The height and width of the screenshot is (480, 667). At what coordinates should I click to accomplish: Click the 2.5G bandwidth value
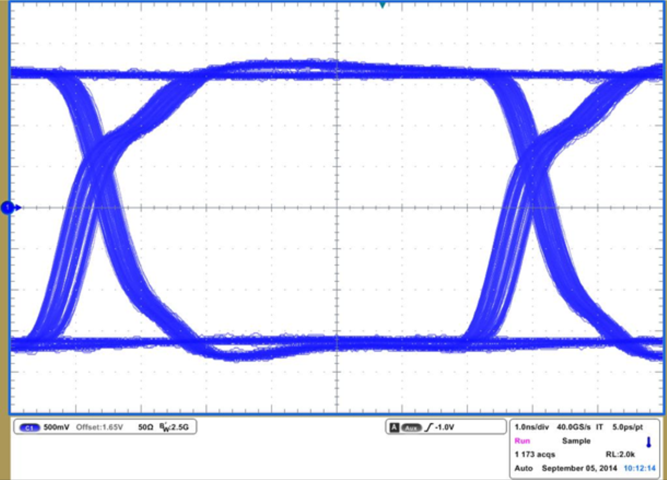pos(180,427)
